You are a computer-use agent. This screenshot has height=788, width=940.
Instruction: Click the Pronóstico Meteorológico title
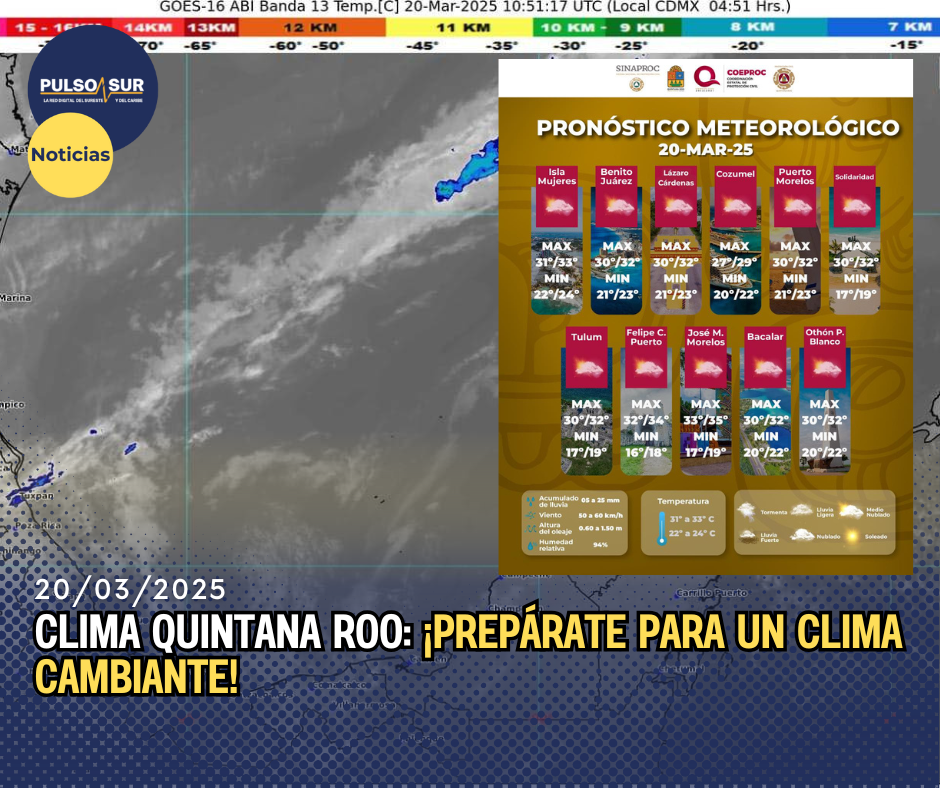point(717,128)
